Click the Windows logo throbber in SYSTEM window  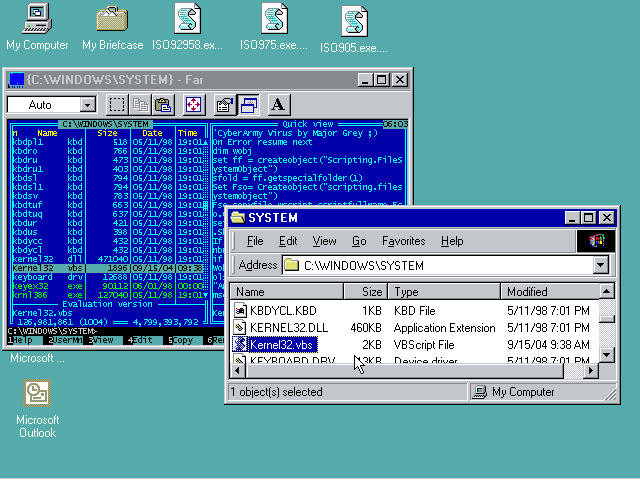[596, 241]
